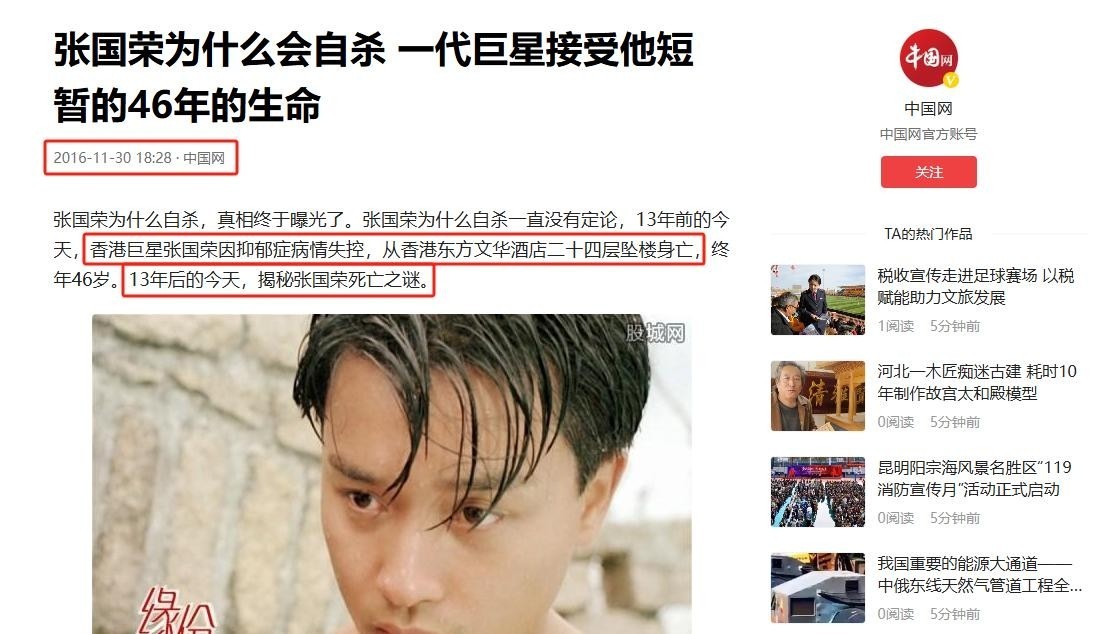The width and height of the screenshot is (1106, 634).
Task: Open article 昆明阳宗海风景名胜区119消防宣传月
Action: tap(974, 478)
